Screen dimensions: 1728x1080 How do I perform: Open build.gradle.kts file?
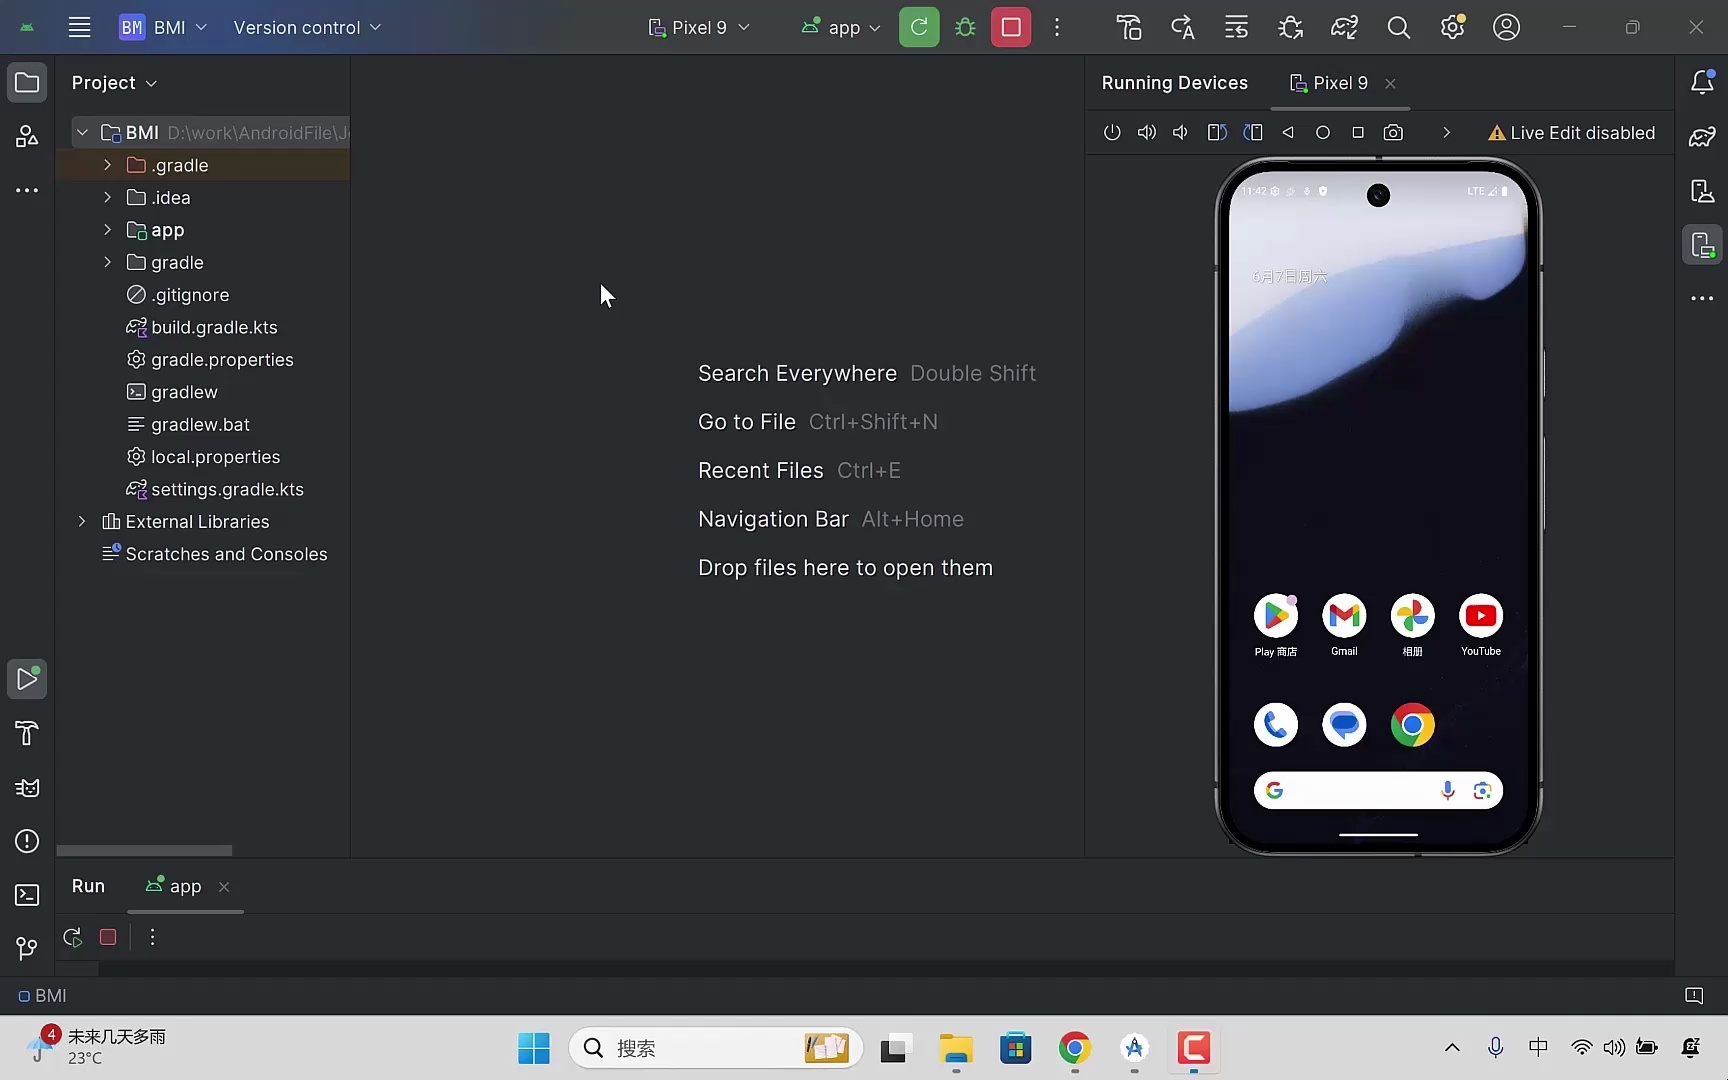pyautogui.click(x=214, y=327)
